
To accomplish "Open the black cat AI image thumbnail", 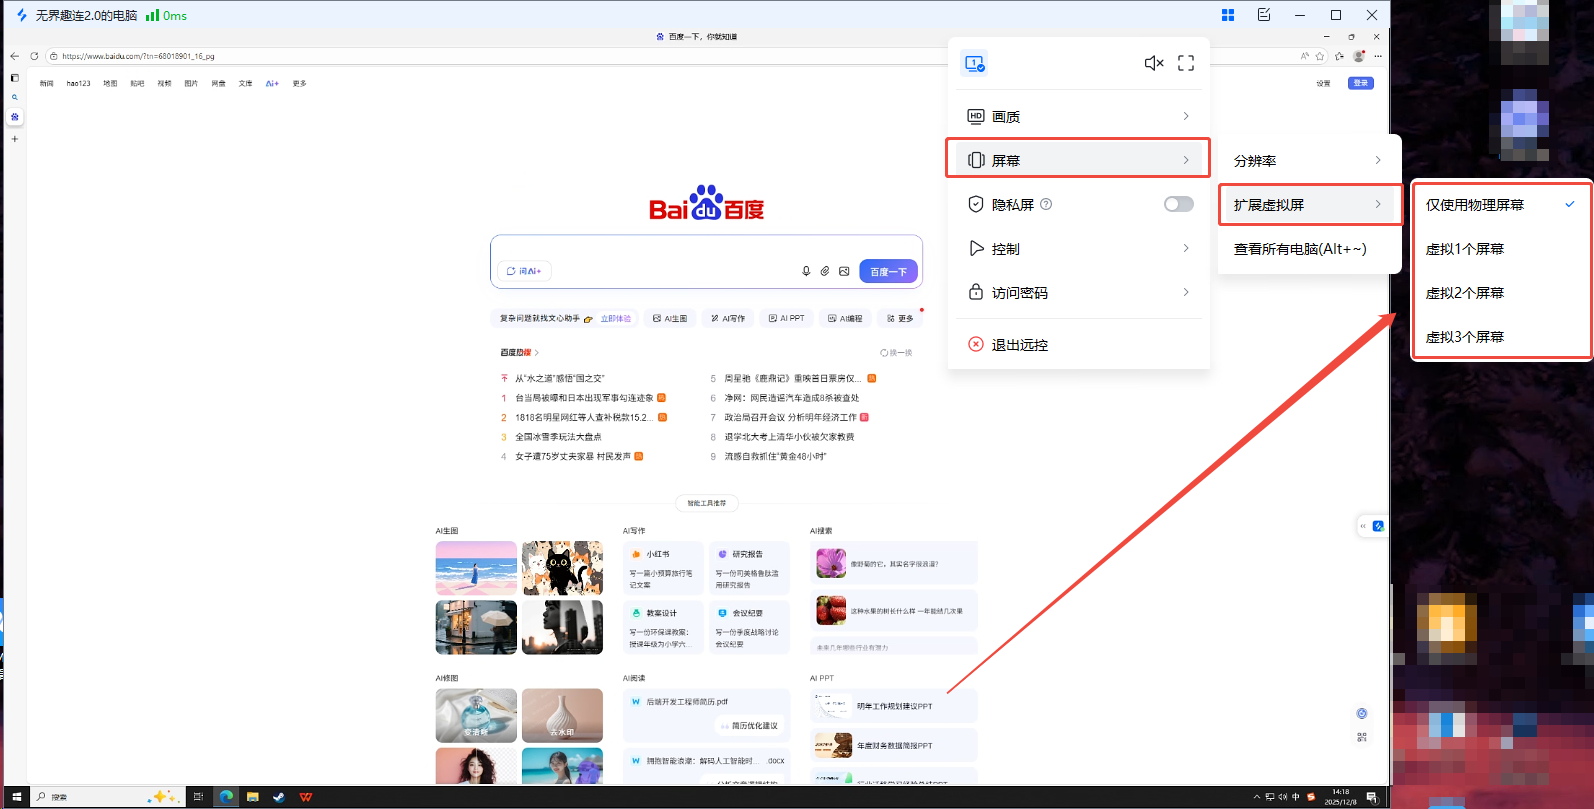I will (x=562, y=568).
